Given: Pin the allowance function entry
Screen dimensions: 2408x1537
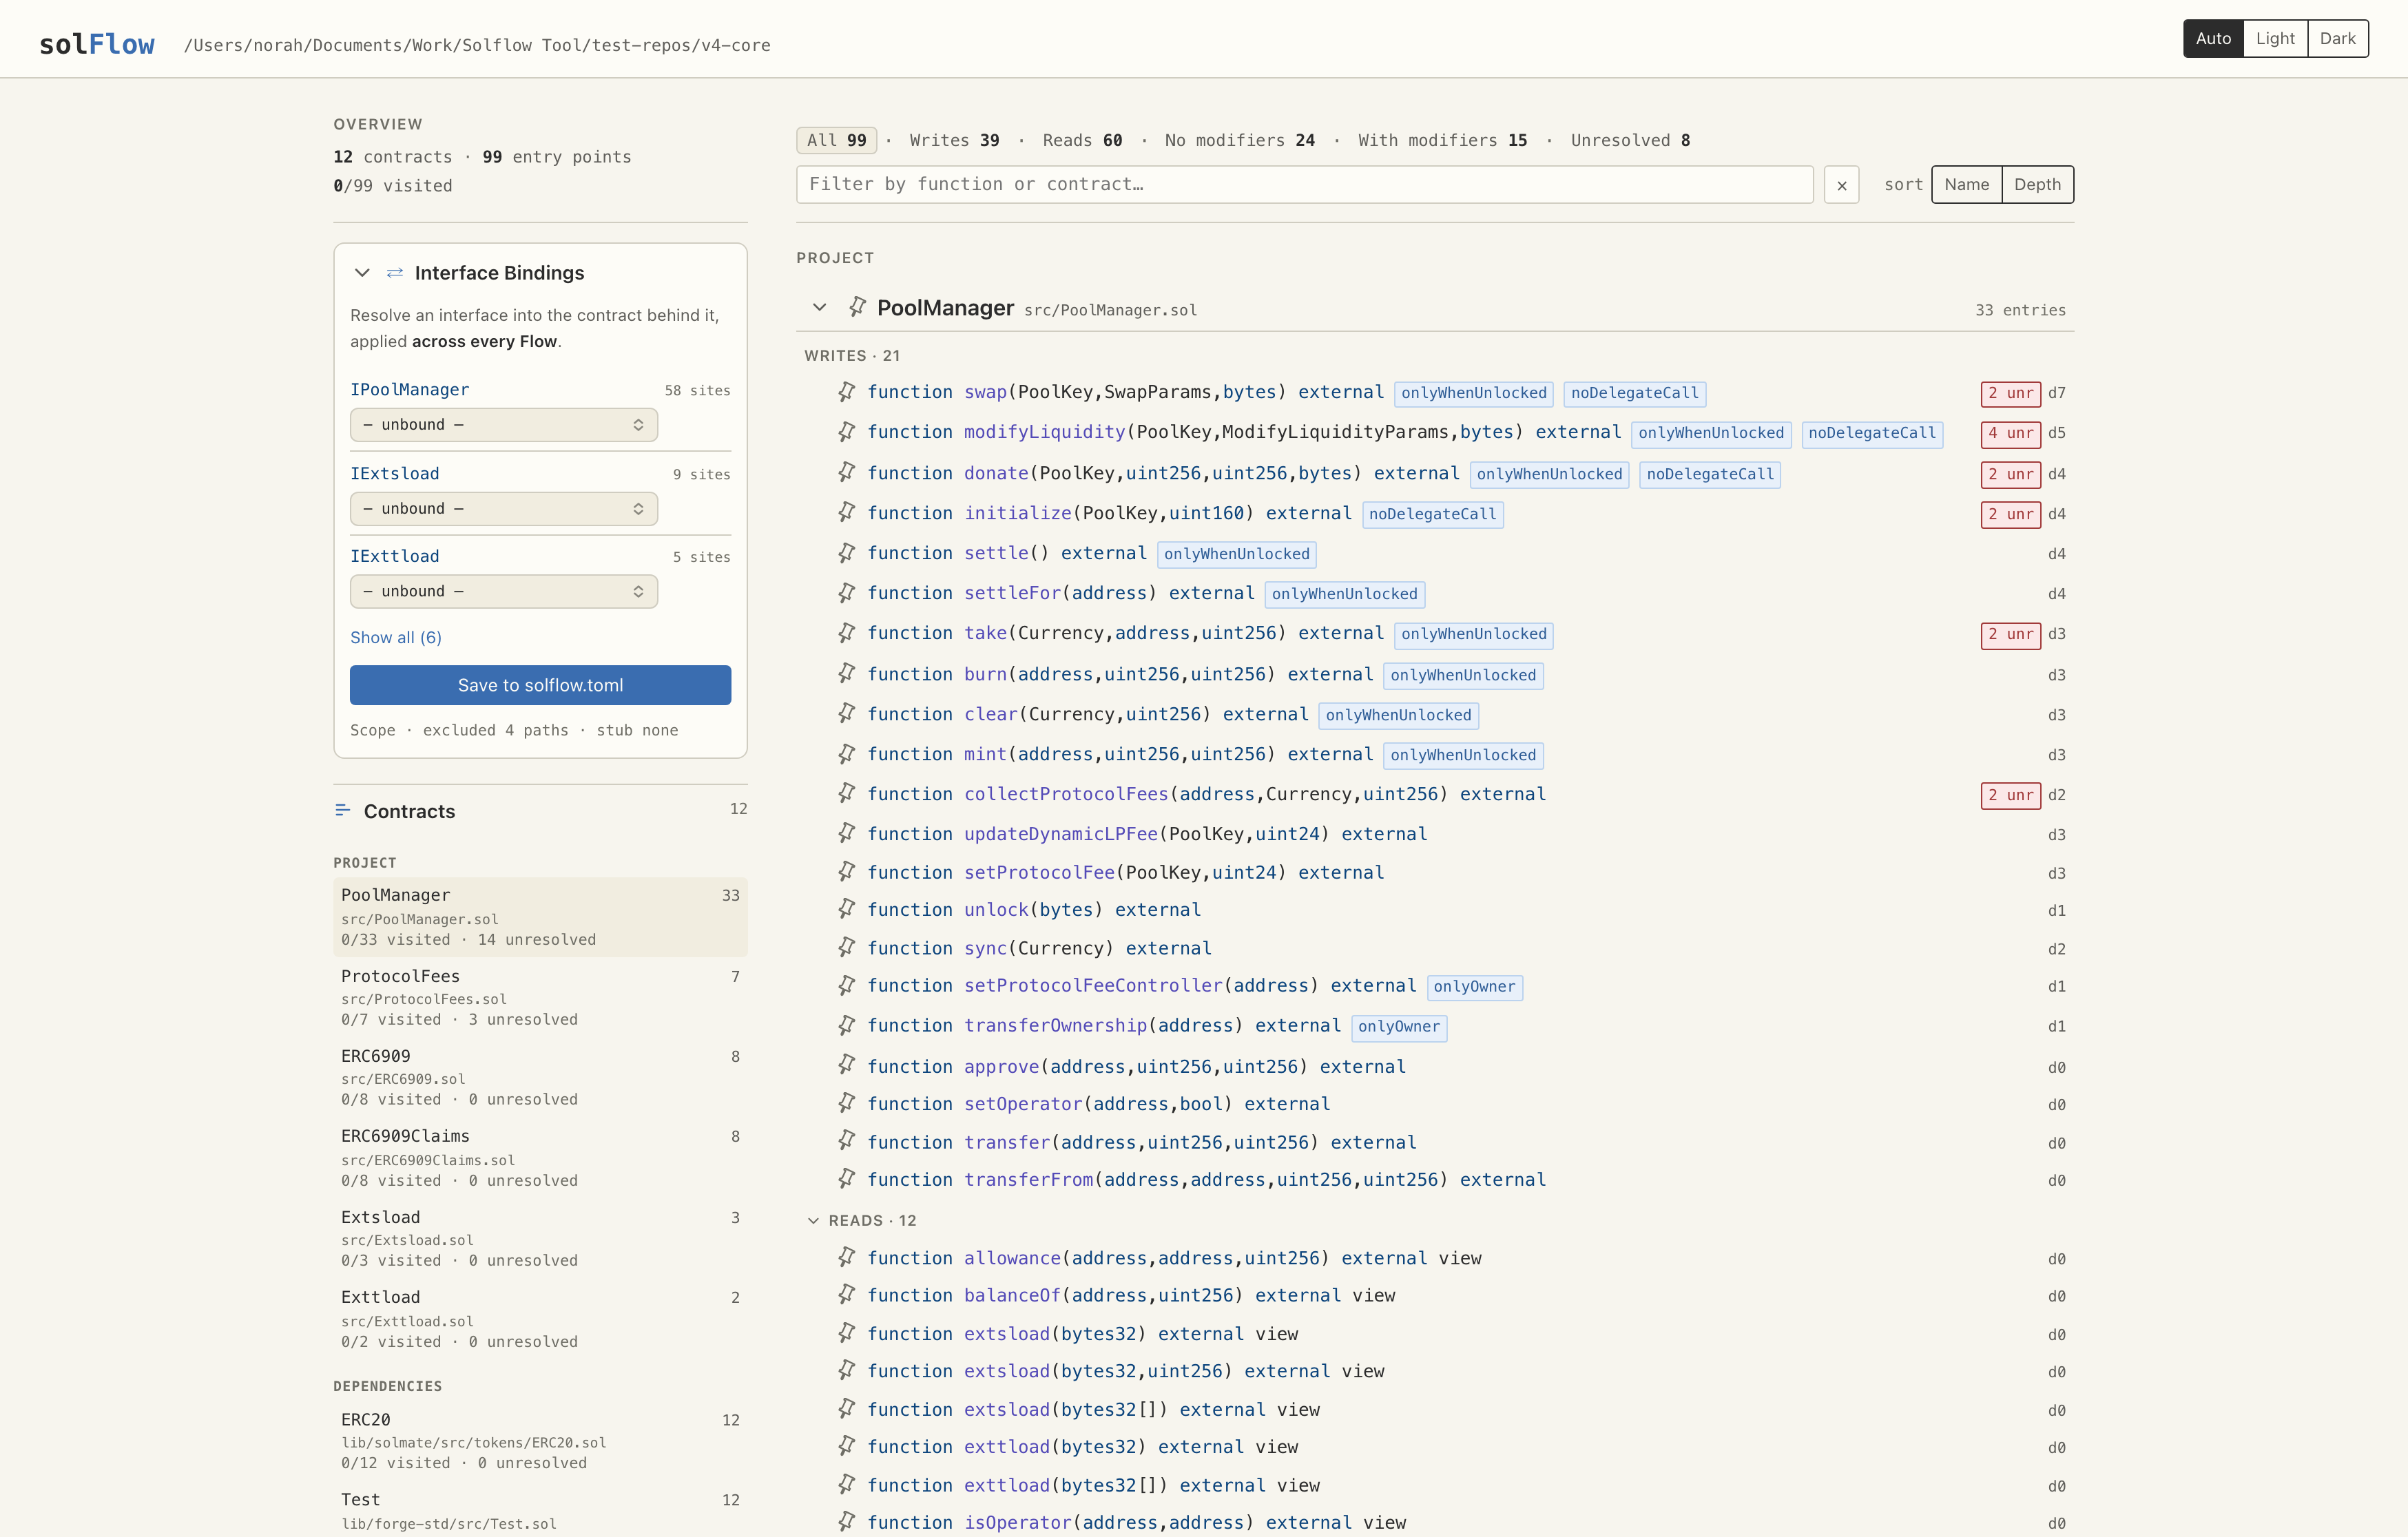Looking at the screenshot, I should click(847, 1258).
